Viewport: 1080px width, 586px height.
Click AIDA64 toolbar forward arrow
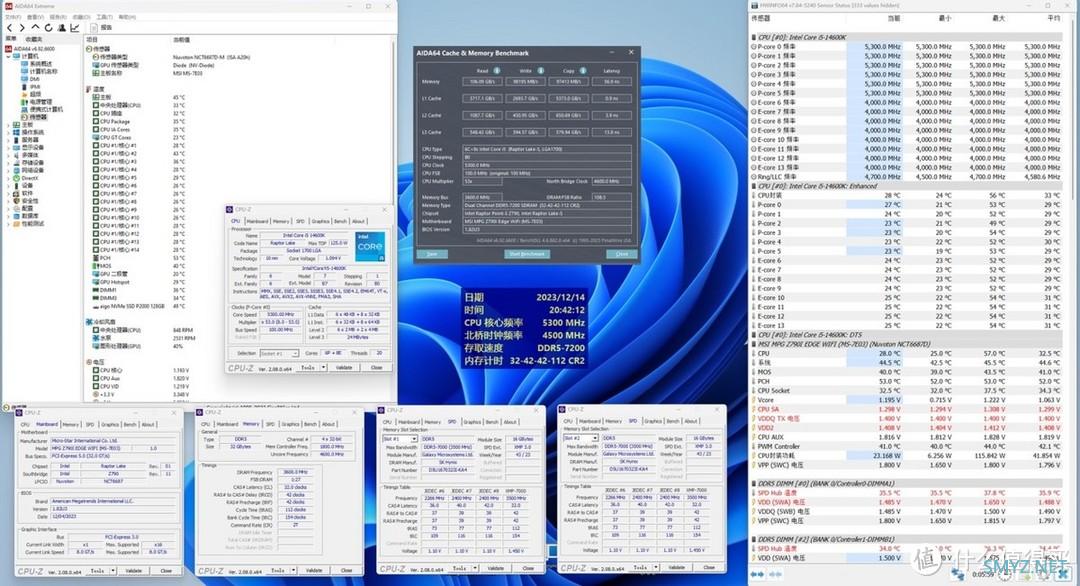click(x=22, y=28)
